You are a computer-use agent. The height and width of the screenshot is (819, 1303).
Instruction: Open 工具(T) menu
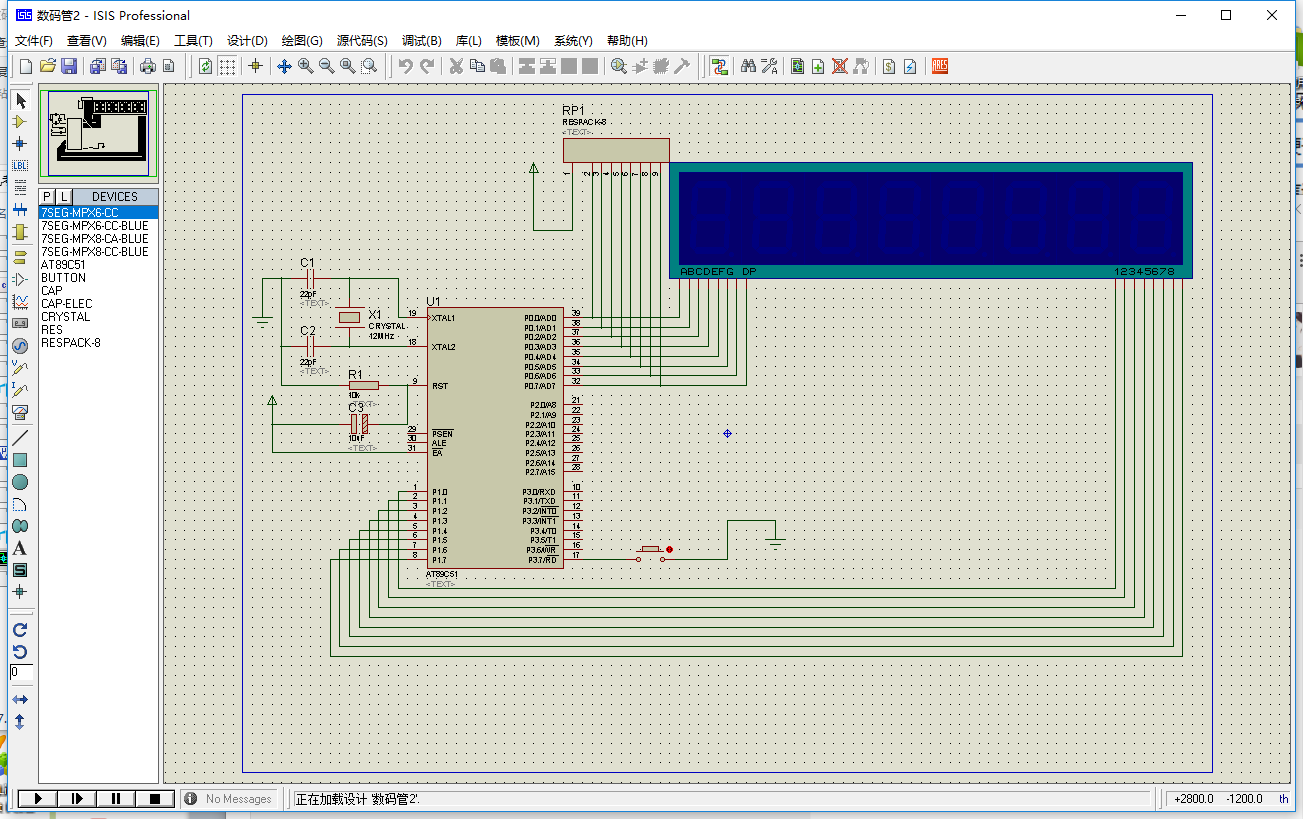(x=193, y=41)
